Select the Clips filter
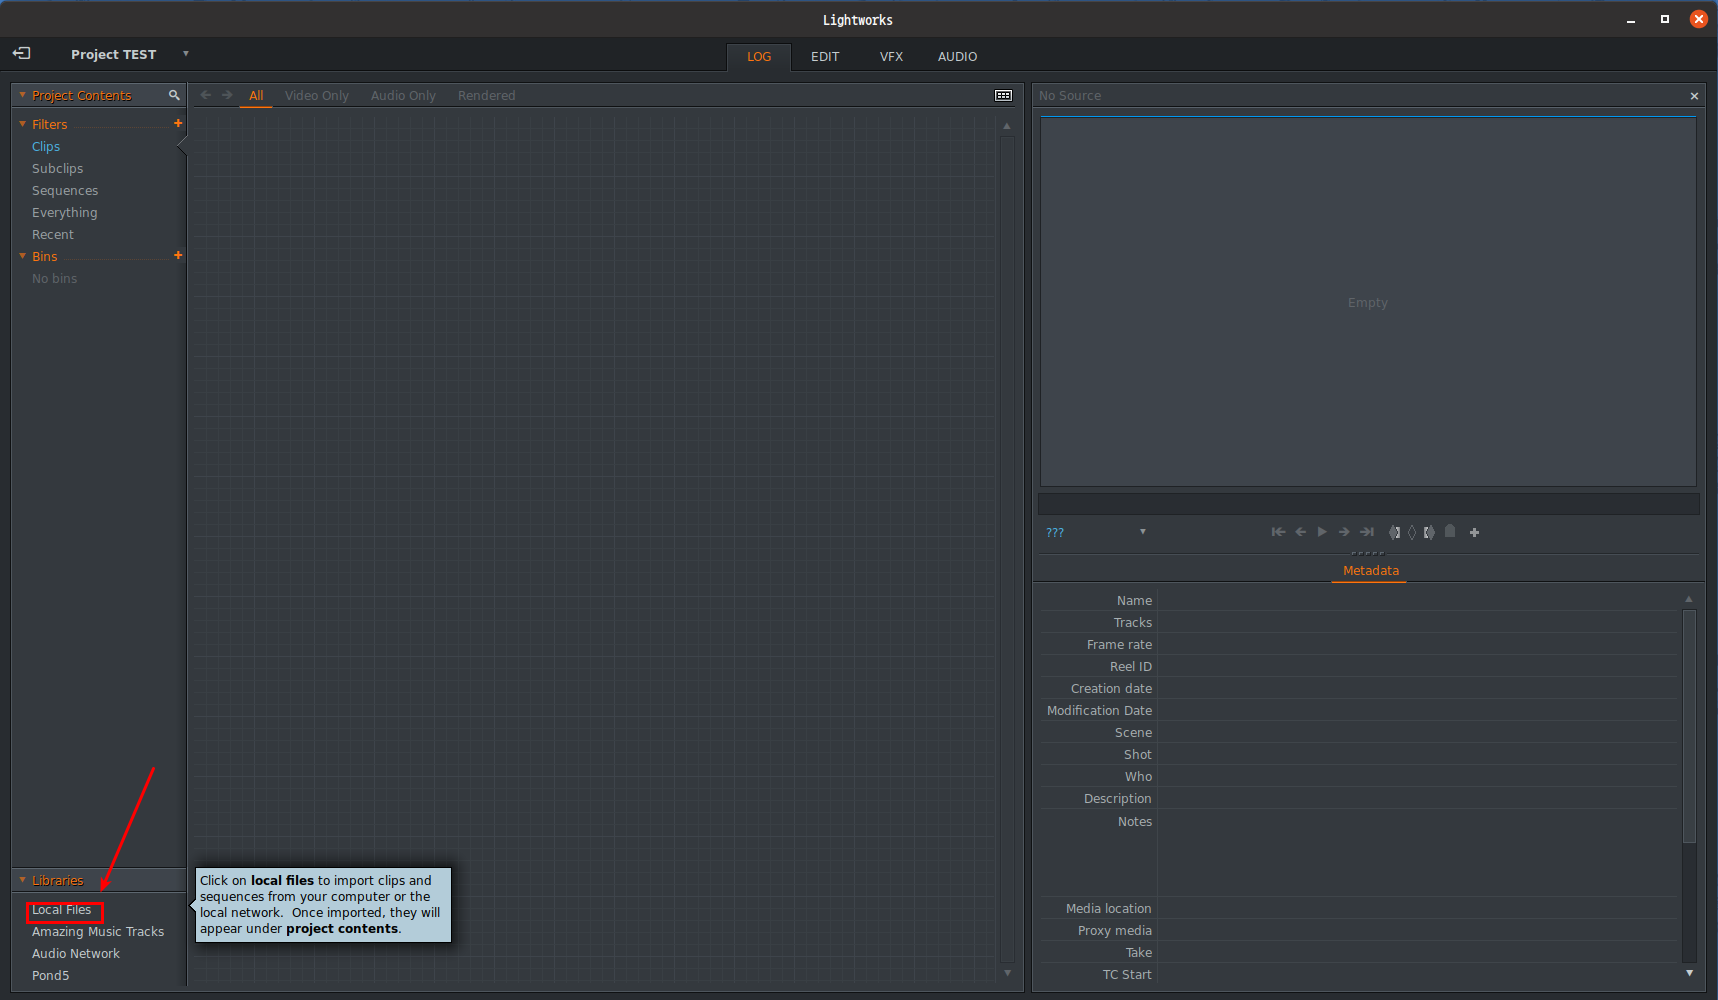1718x1000 pixels. [46, 146]
